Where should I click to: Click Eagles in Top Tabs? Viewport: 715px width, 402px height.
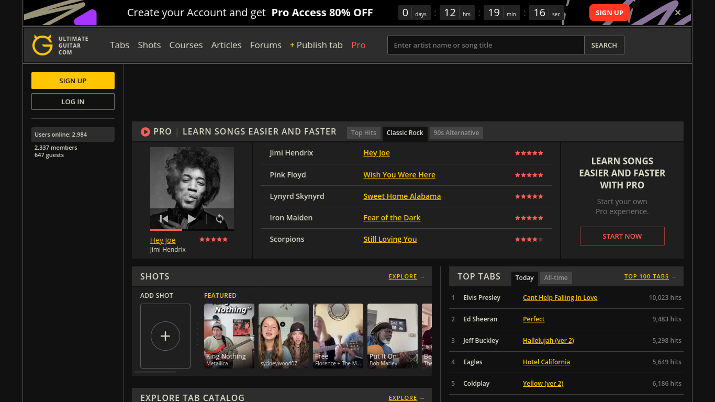click(473, 362)
